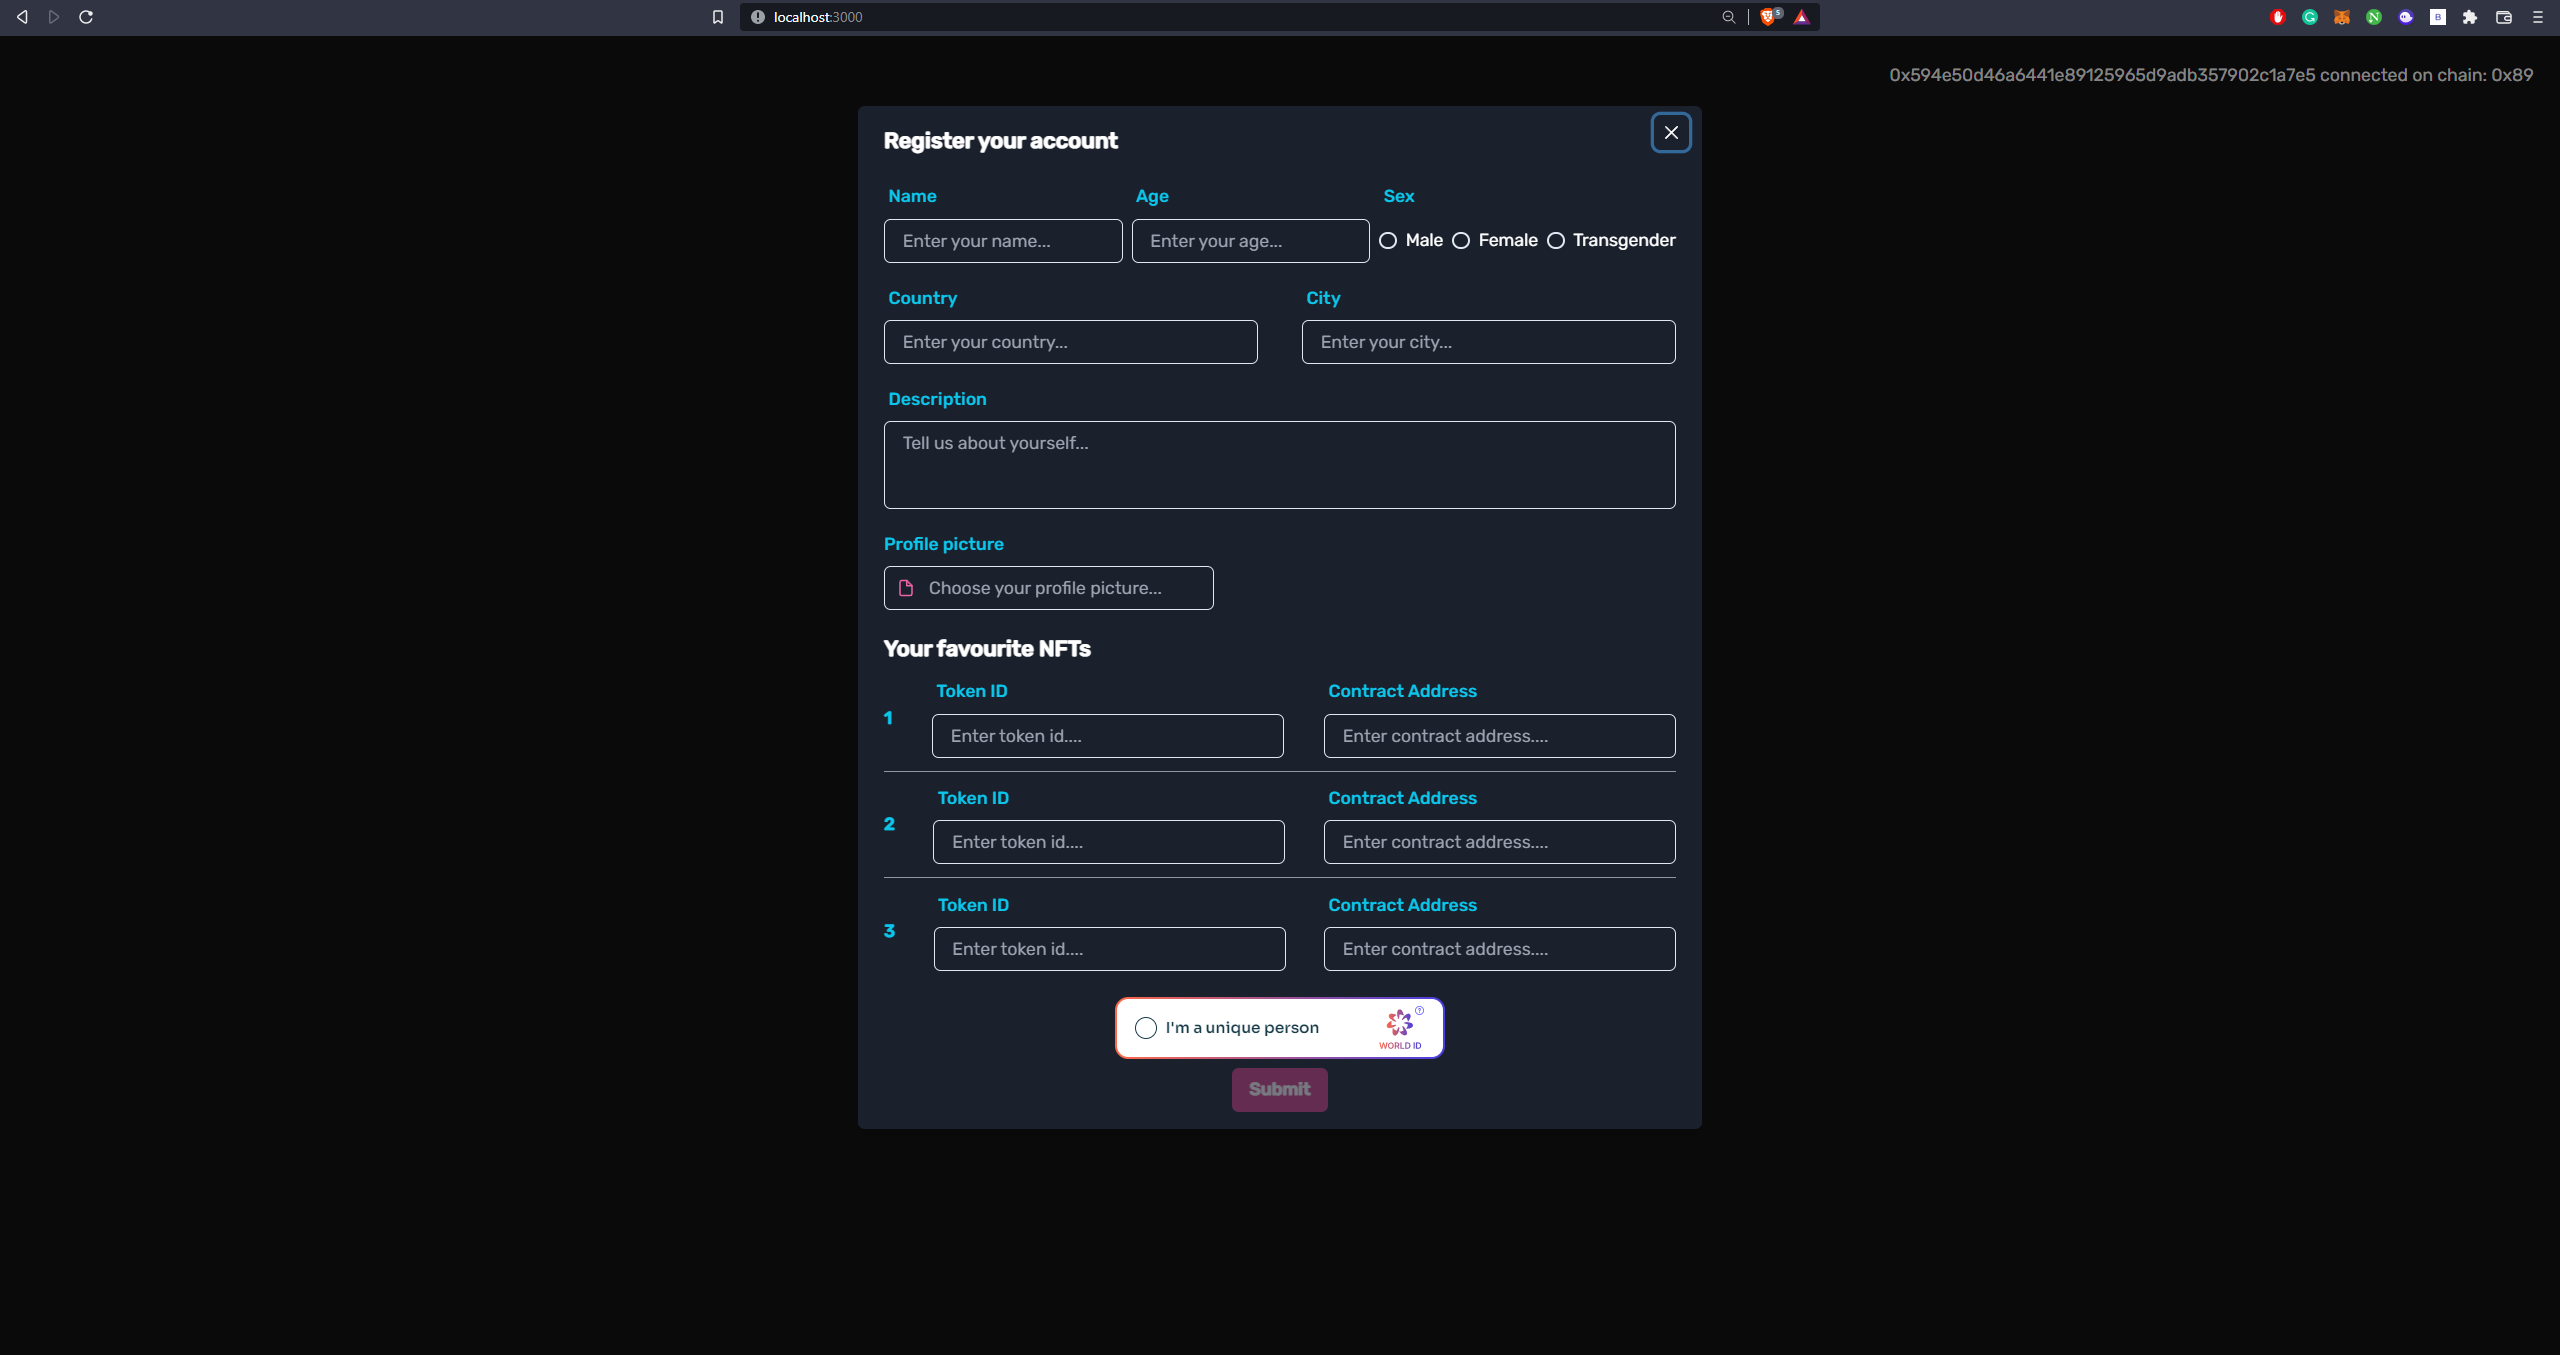Focus the City input field
Screen dimensions: 2560x1355
tap(1489, 342)
